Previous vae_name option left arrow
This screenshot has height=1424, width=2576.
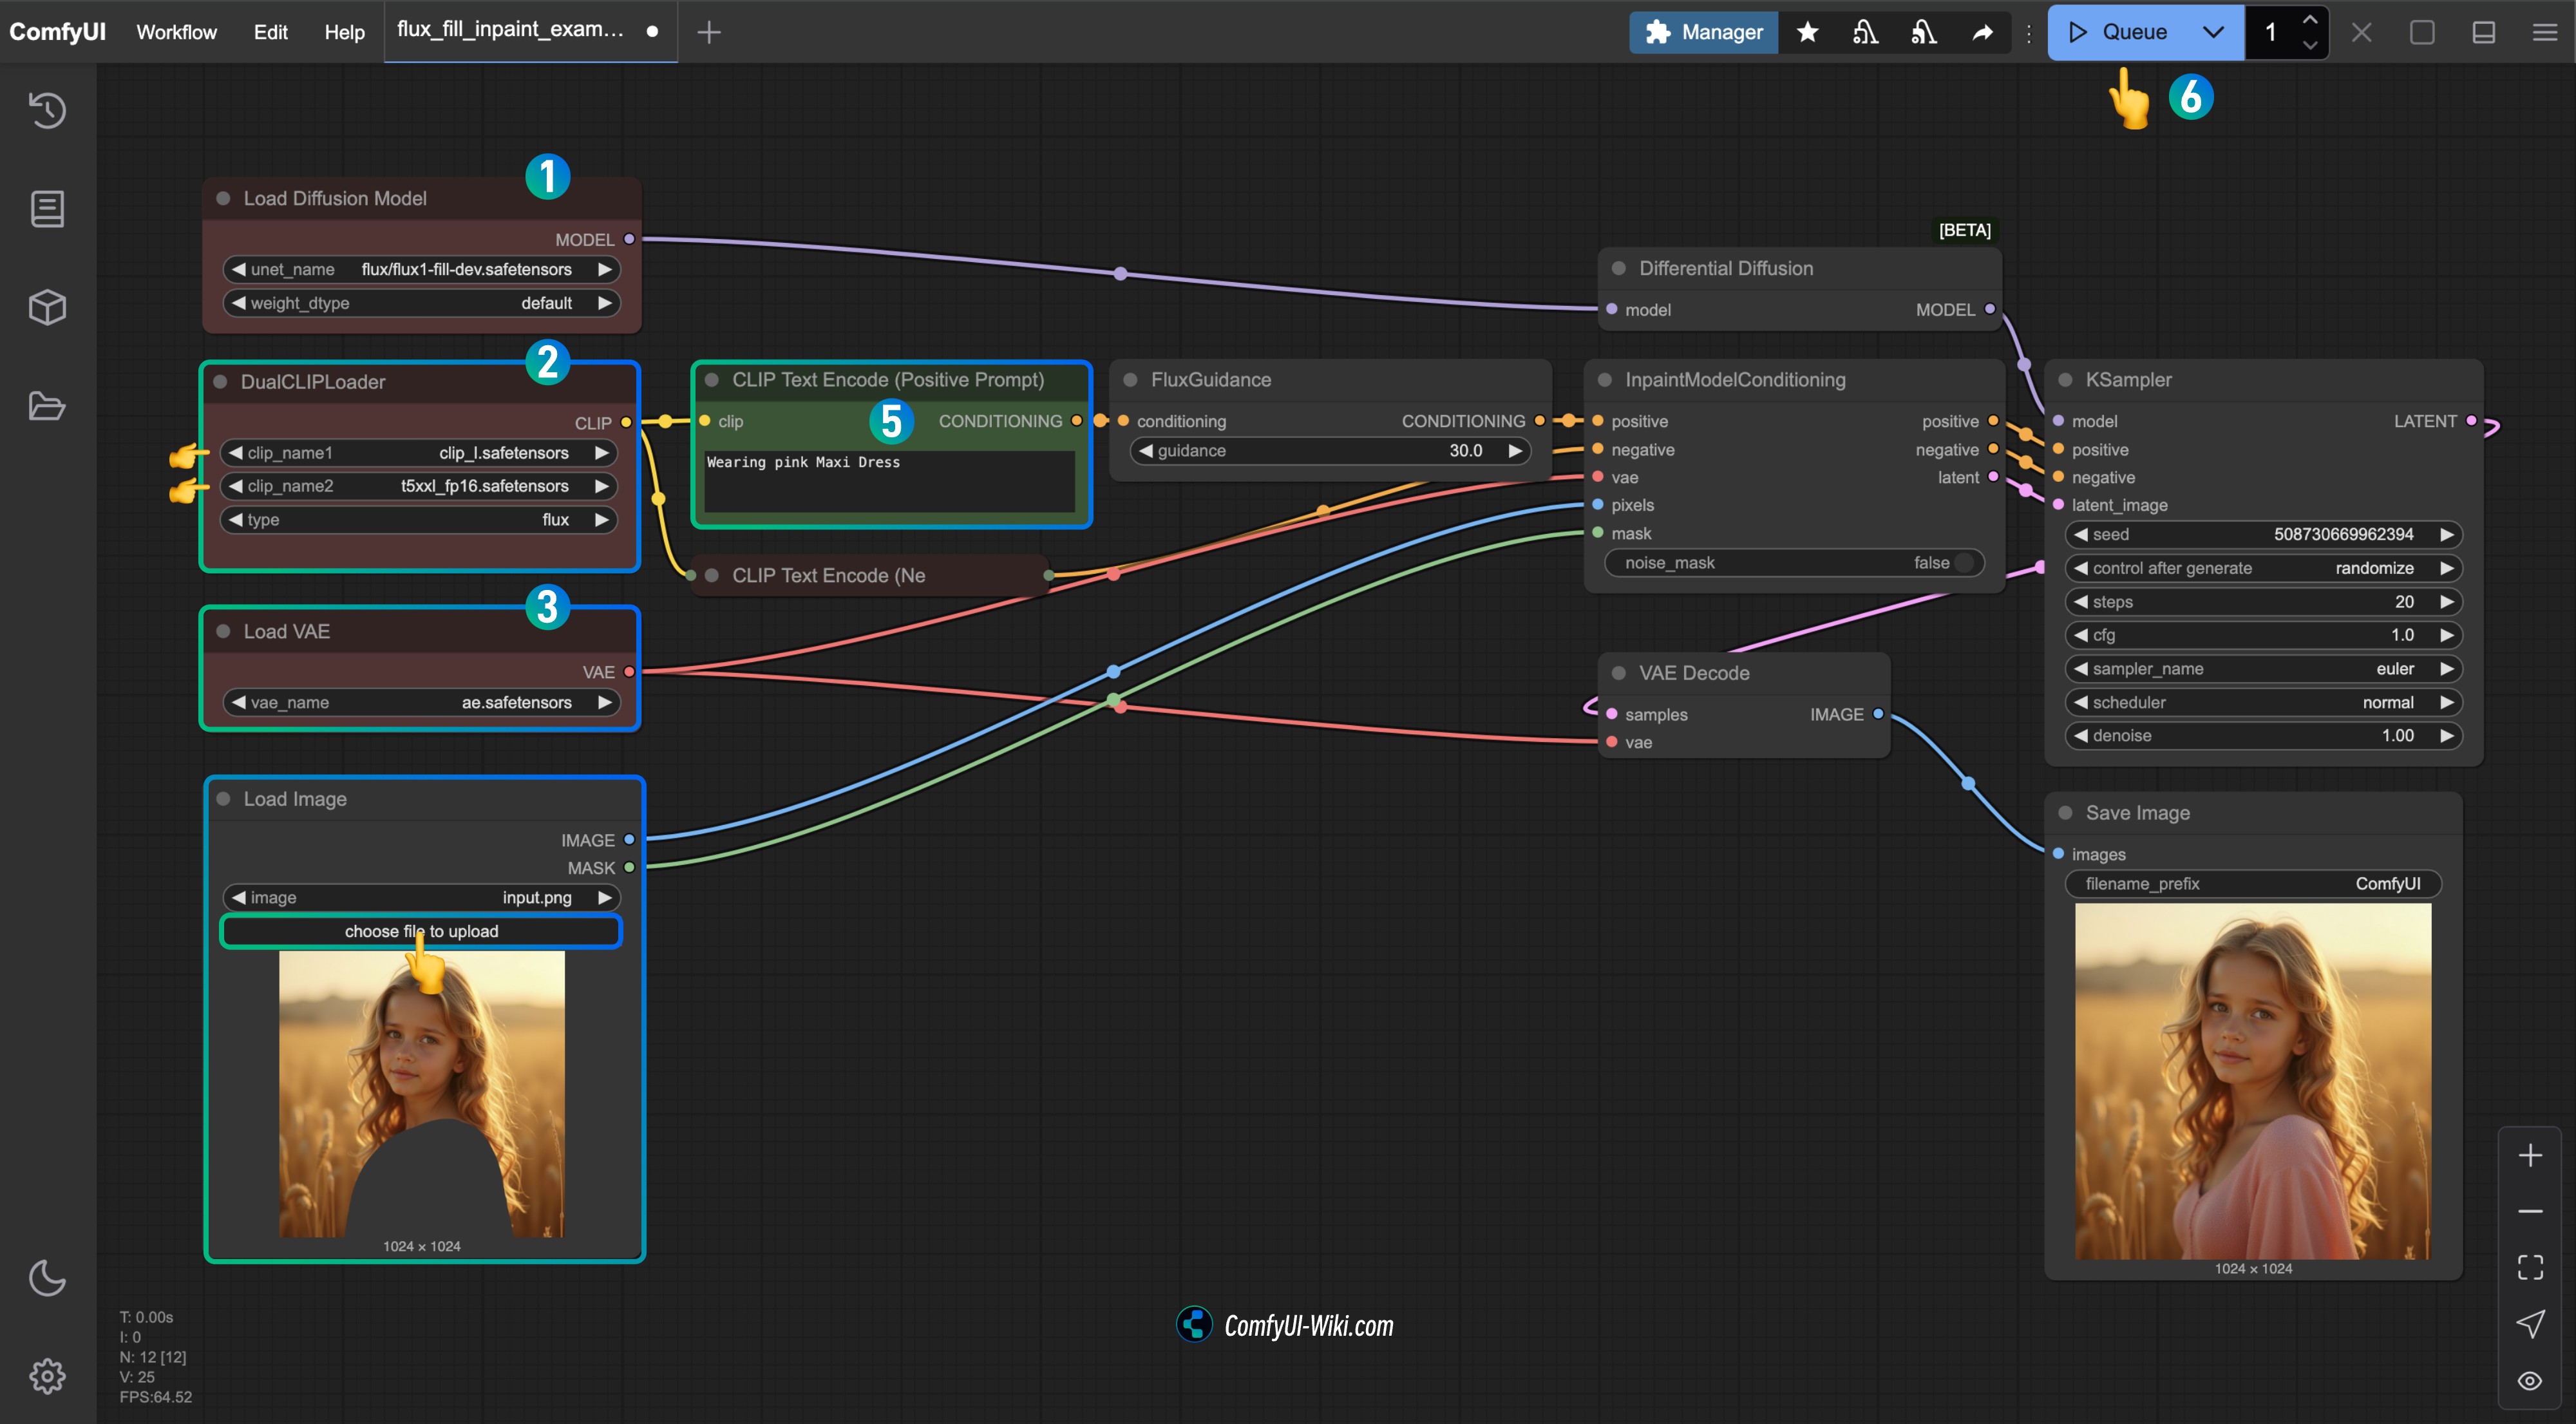(238, 702)
